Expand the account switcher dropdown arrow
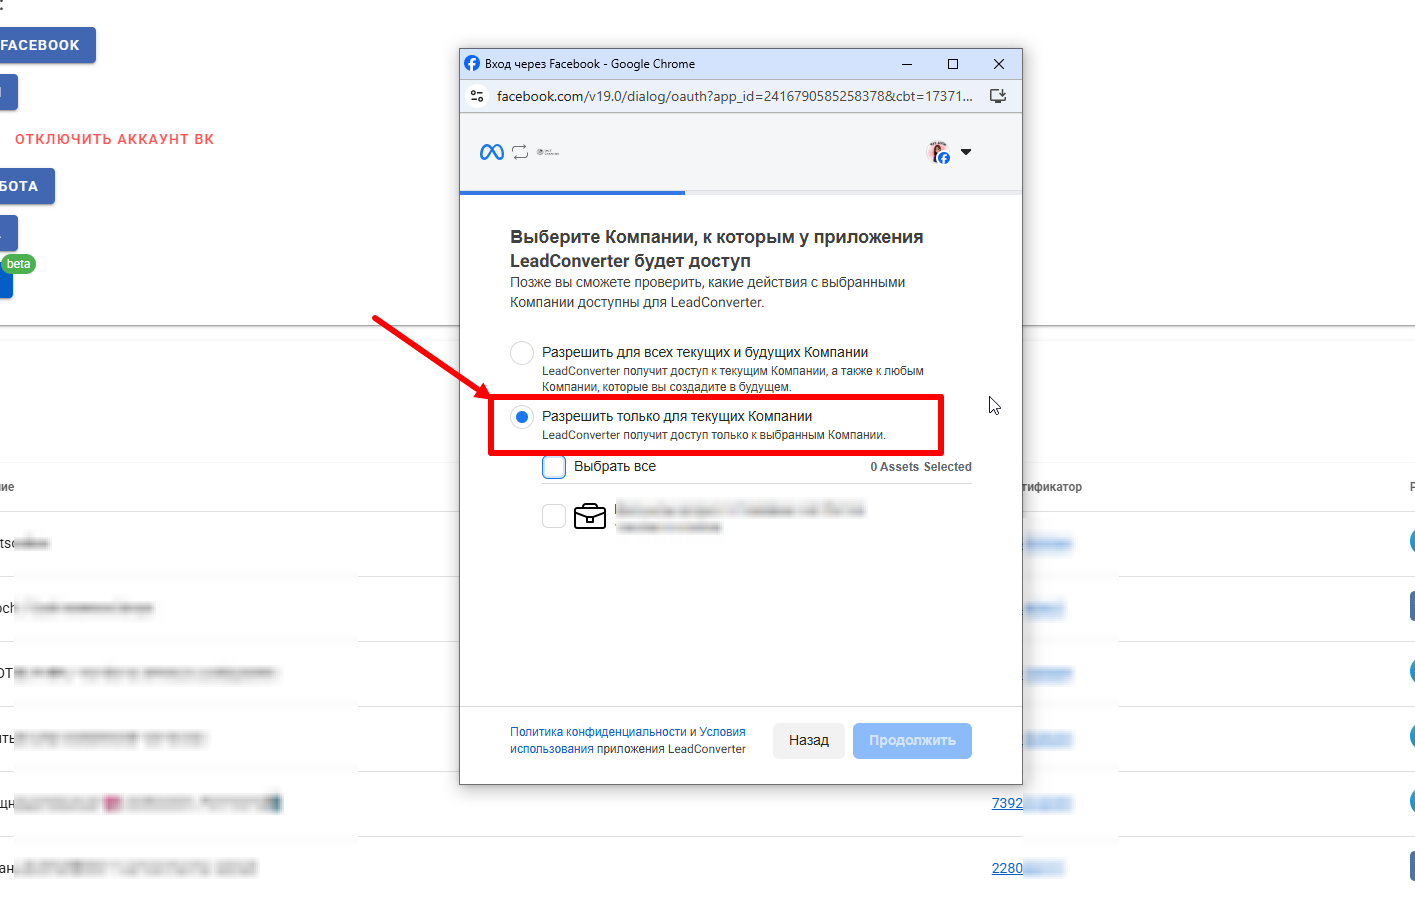 click(966, 152)
